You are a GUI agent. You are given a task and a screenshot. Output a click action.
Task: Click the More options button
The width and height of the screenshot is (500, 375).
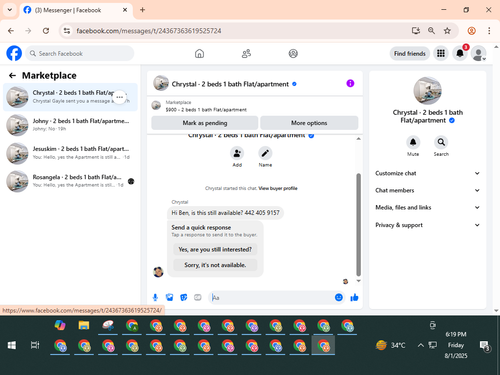click(x=309, y=123)
